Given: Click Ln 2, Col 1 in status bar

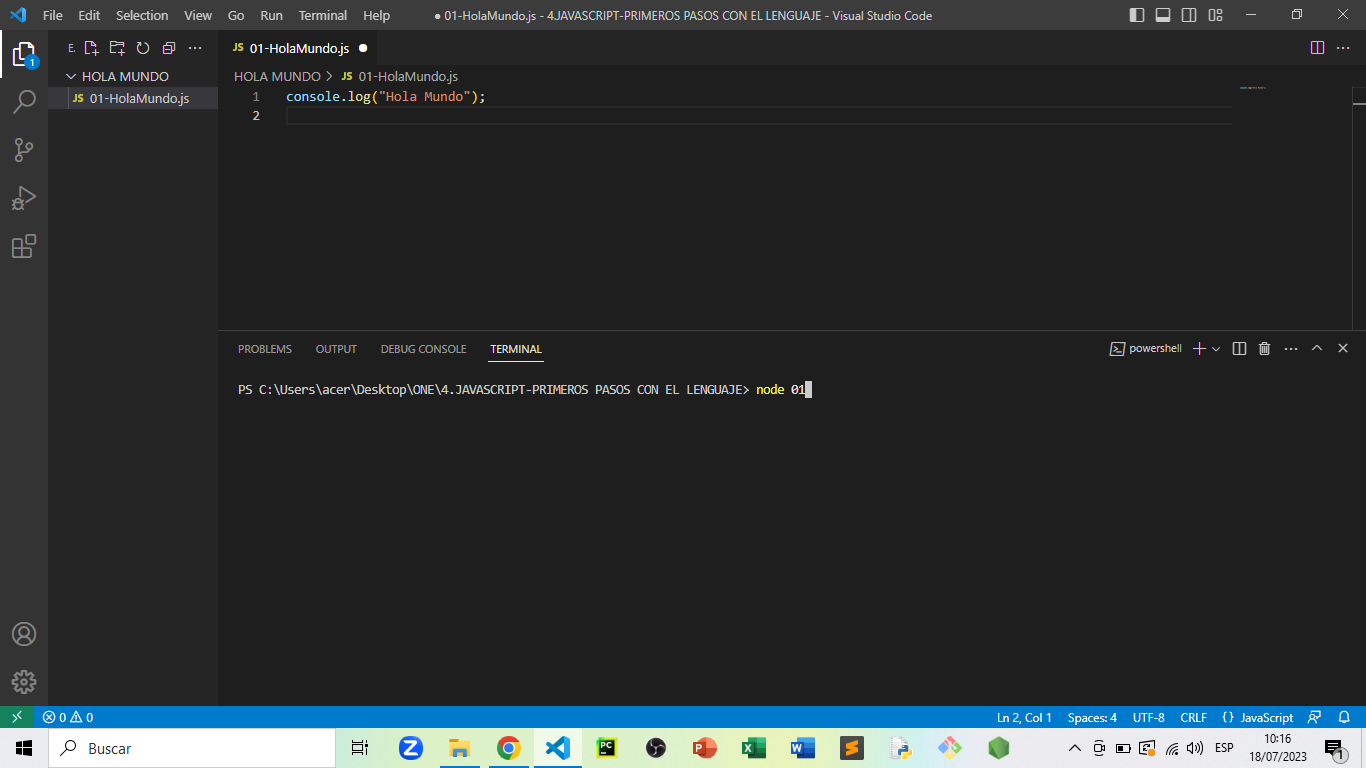Looking at the screenshot, I should 1024,717.
